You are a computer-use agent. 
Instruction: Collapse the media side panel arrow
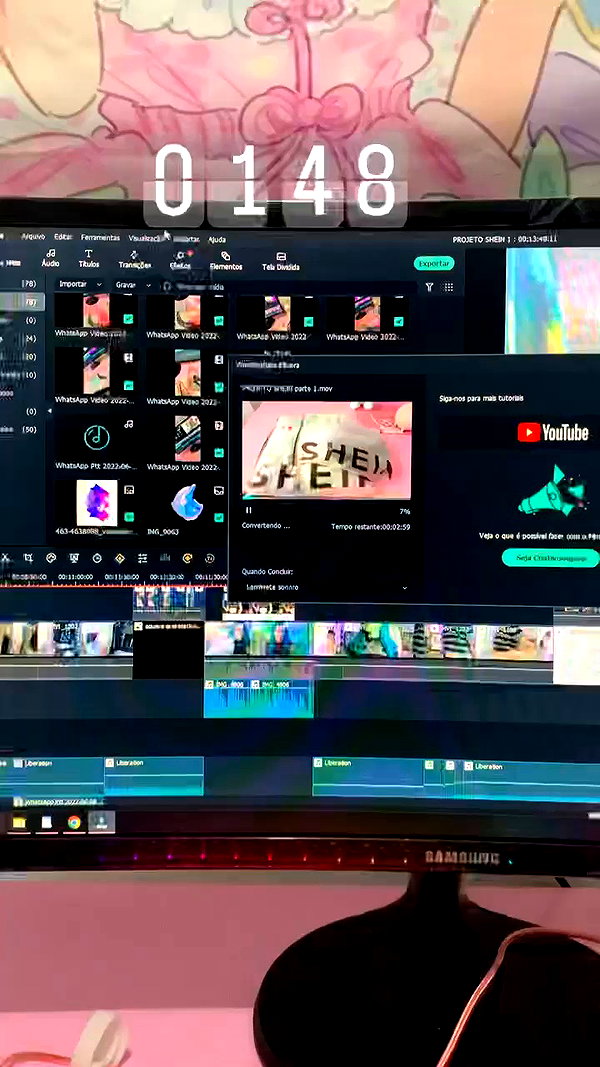49,411
